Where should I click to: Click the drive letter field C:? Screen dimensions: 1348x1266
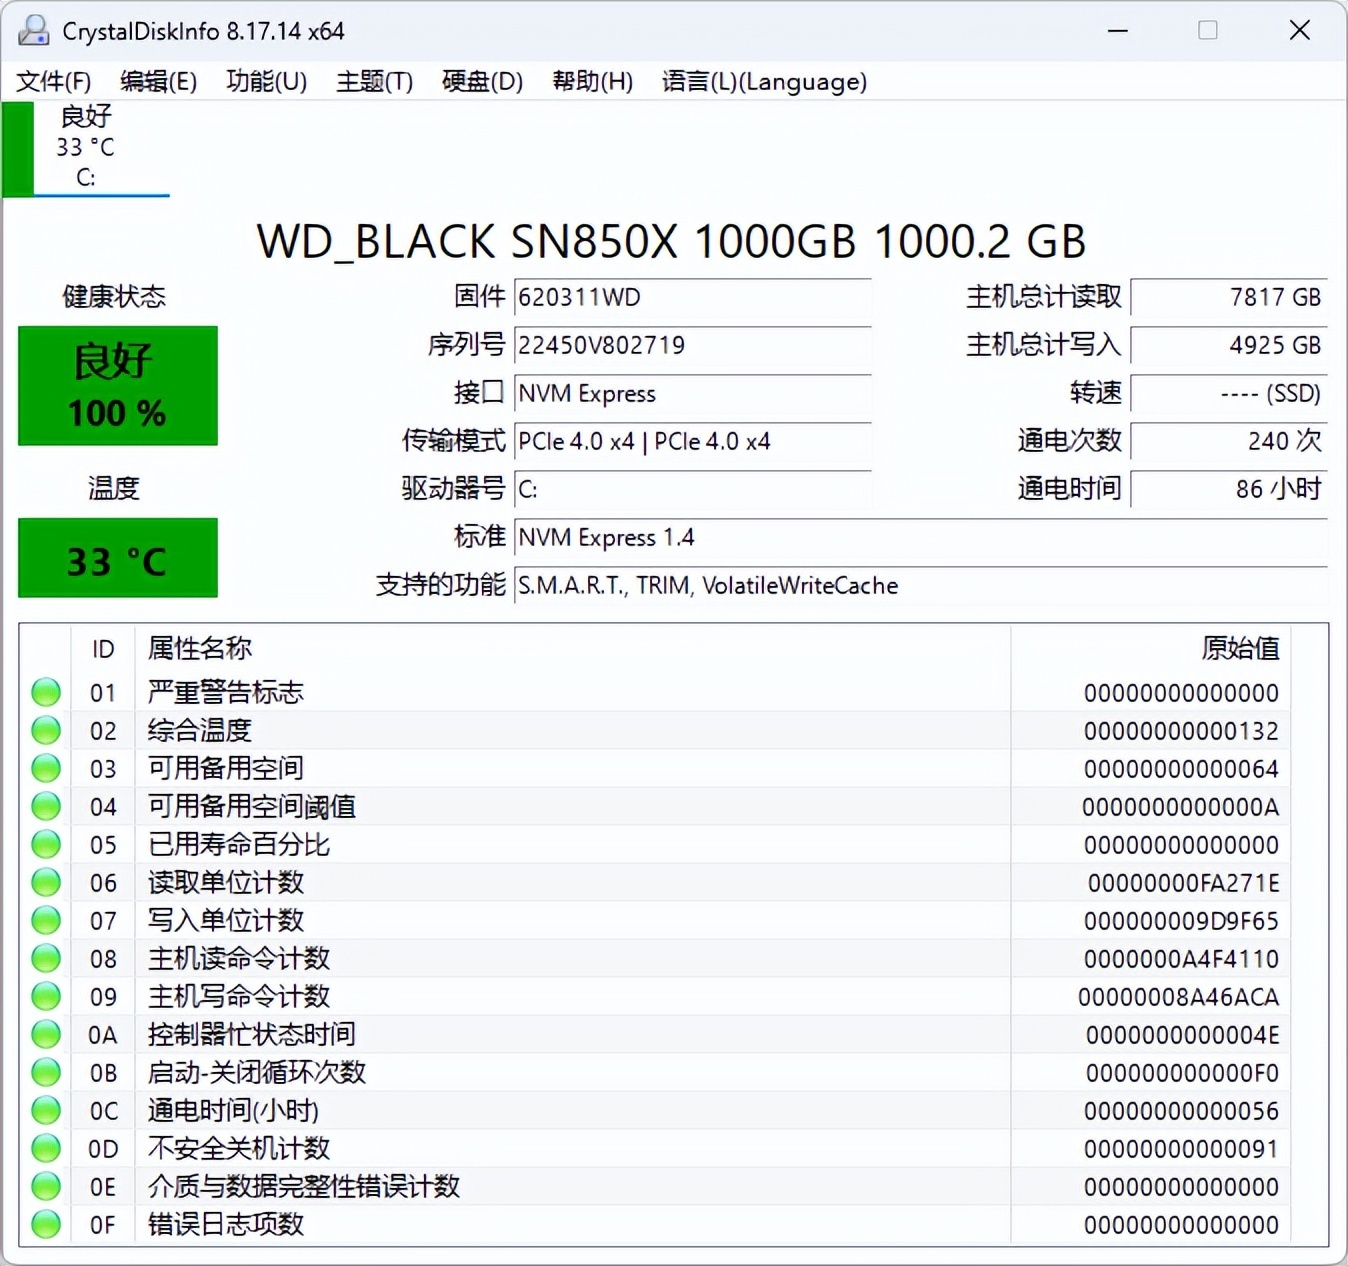pyautogui.click(x=692, y=489)
